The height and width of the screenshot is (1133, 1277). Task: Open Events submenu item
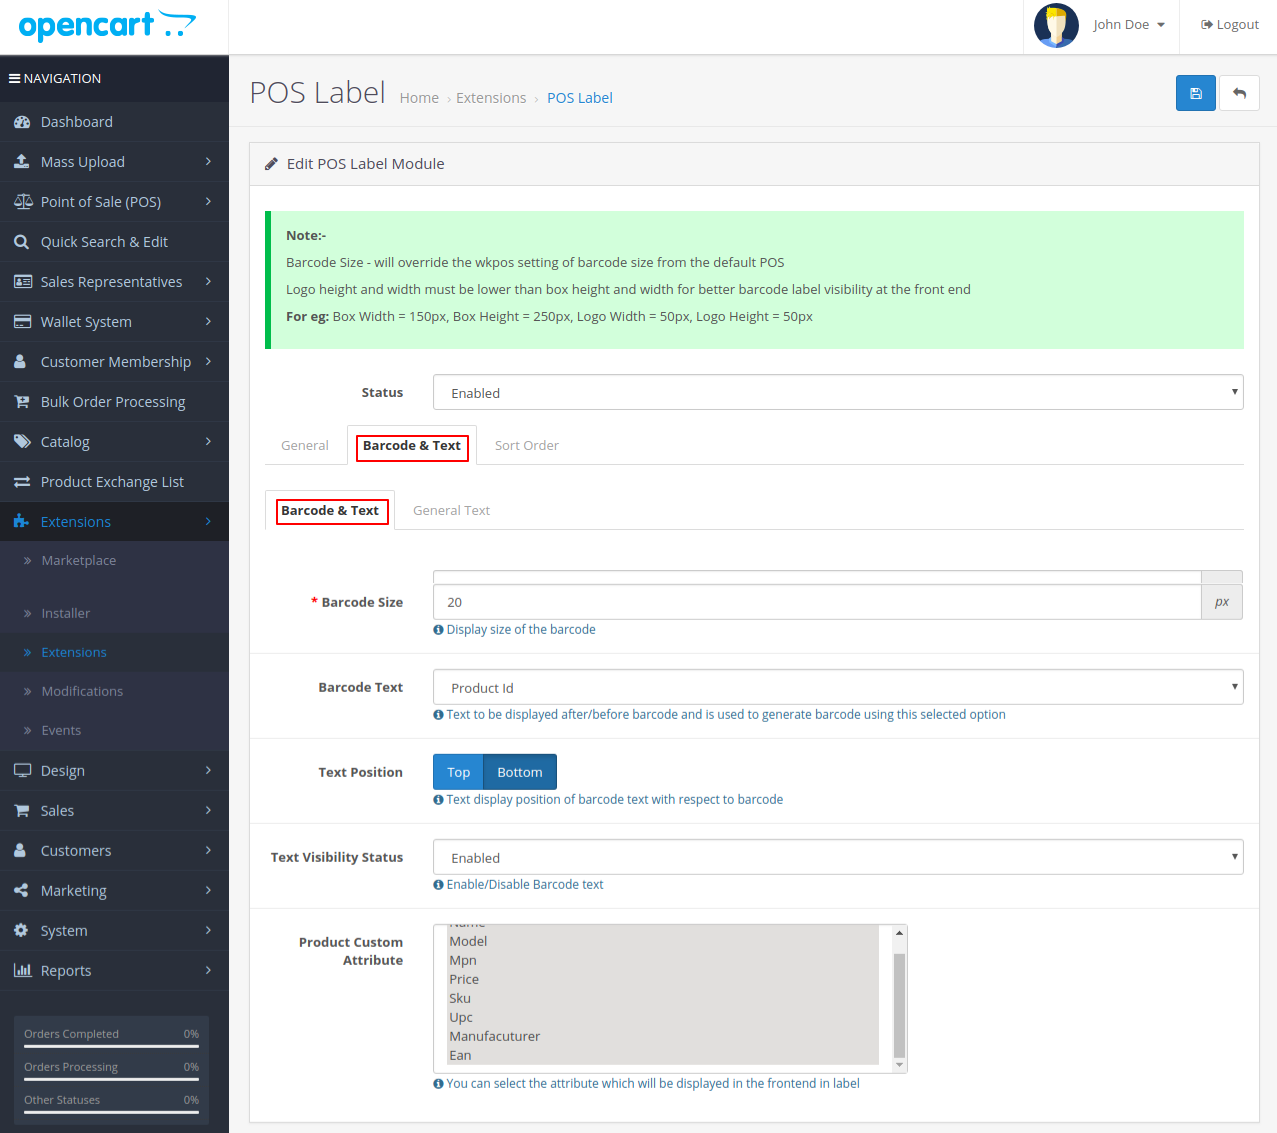[61, 731]
